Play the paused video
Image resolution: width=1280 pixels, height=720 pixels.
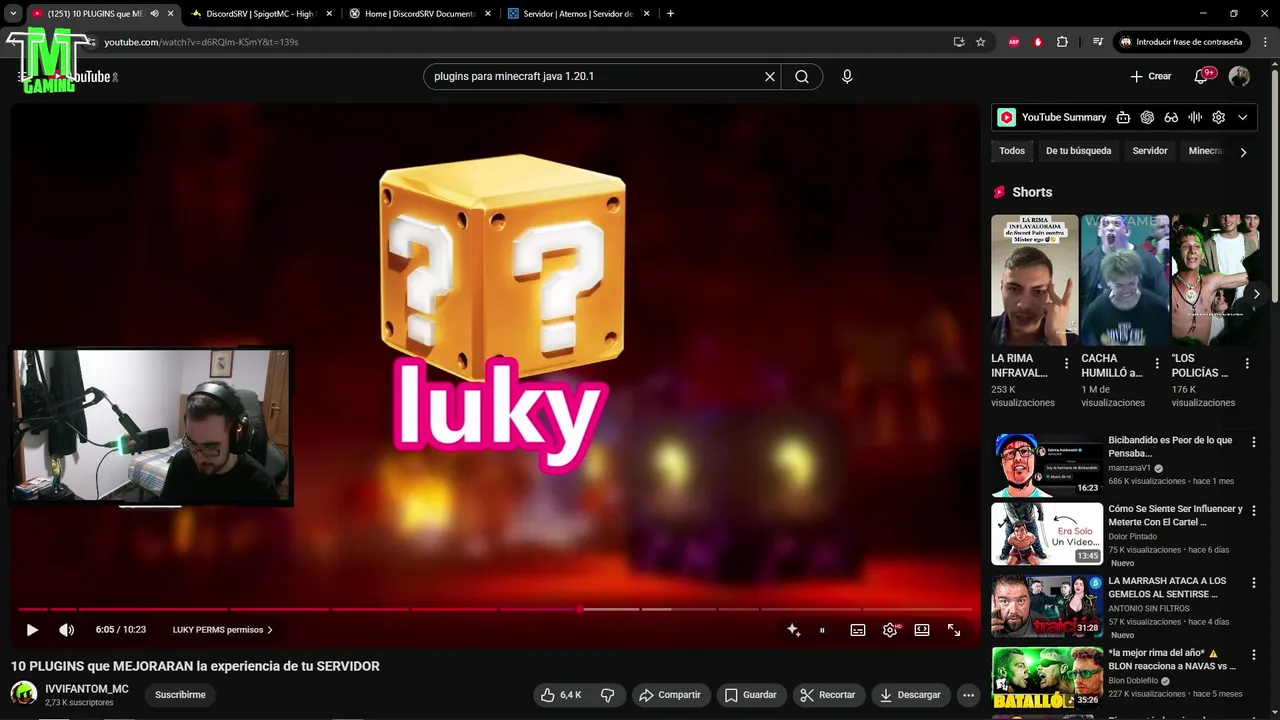32,630
